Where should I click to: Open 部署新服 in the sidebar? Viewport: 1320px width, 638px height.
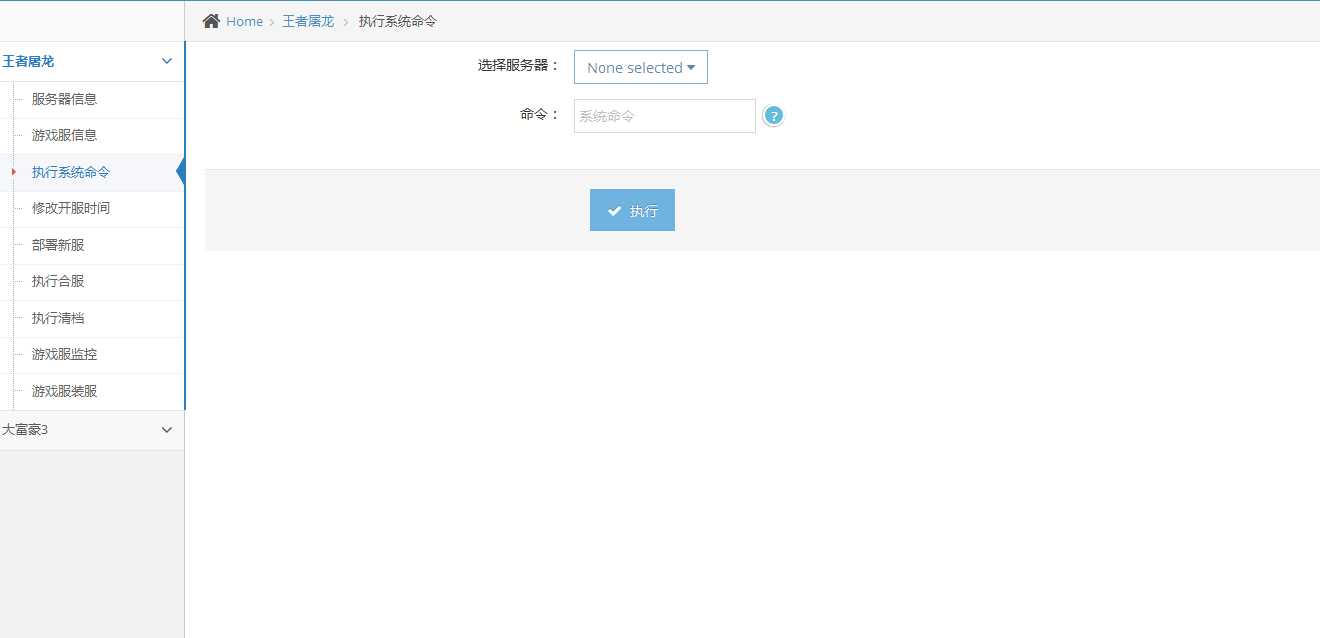coord(58,245)
